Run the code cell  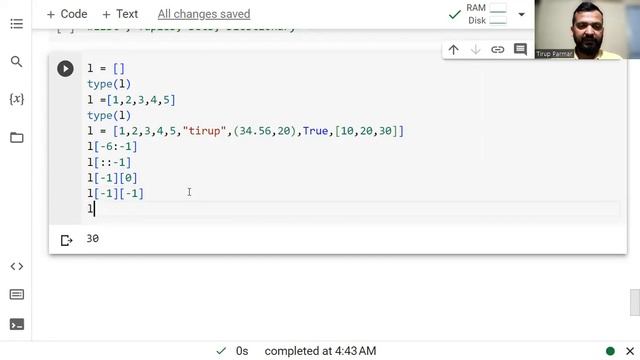[x=65, y=69]
